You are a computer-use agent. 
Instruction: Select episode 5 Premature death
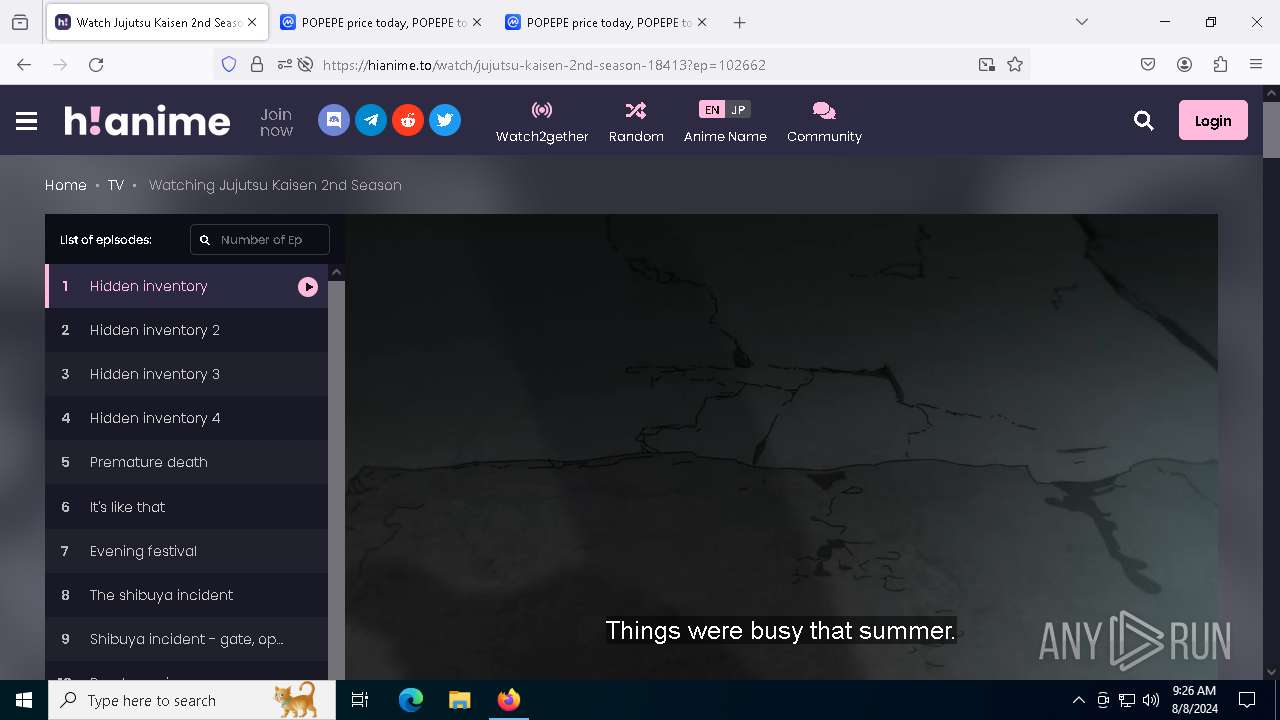coord(186,462)
